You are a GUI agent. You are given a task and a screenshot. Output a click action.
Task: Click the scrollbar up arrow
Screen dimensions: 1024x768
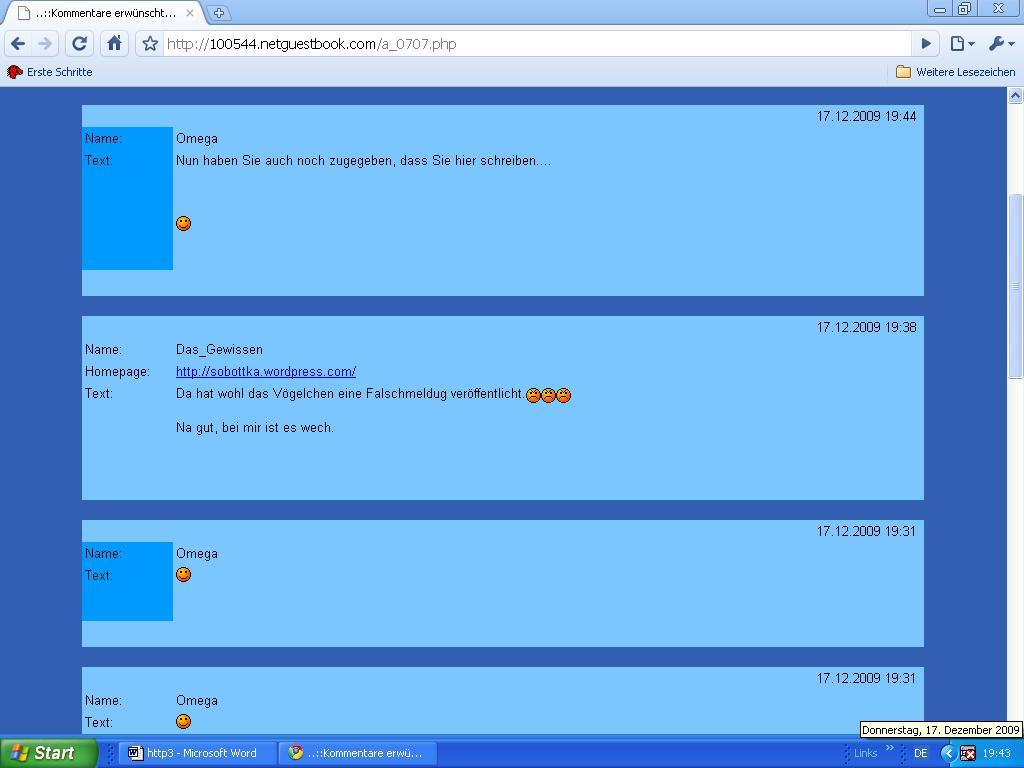point(1015,95)
